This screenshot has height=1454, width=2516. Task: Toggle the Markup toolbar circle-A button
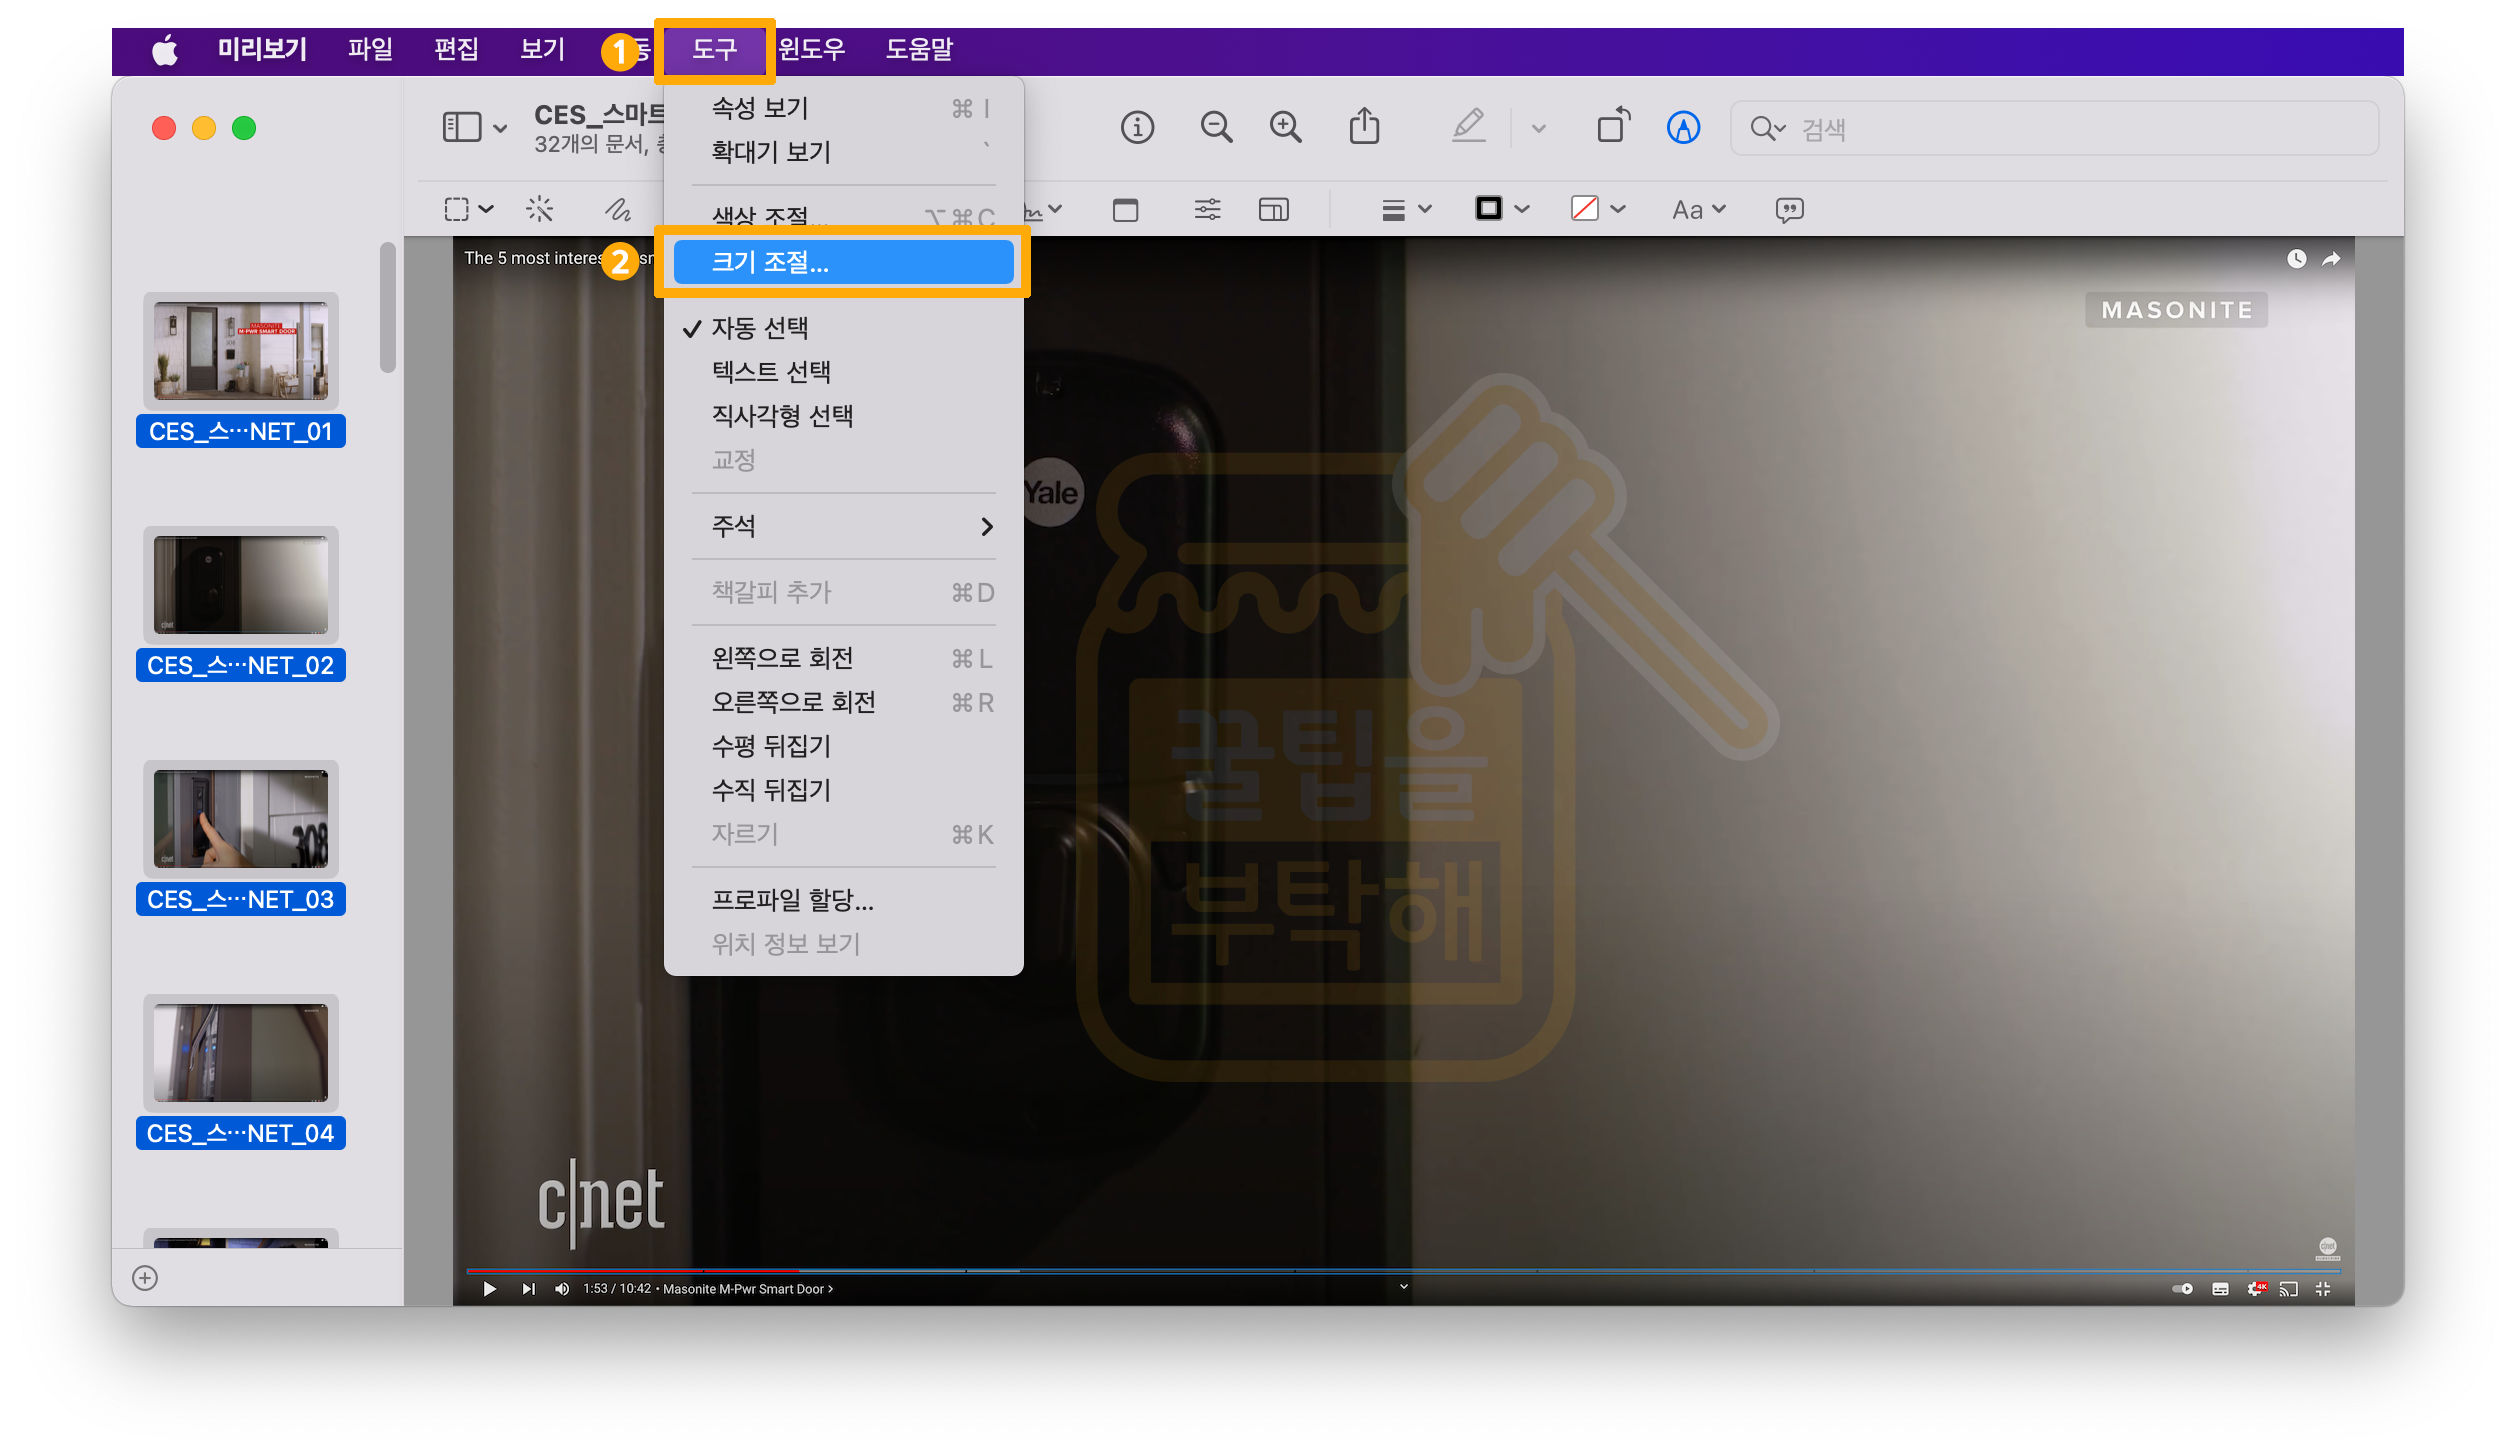click(1683, 128)
